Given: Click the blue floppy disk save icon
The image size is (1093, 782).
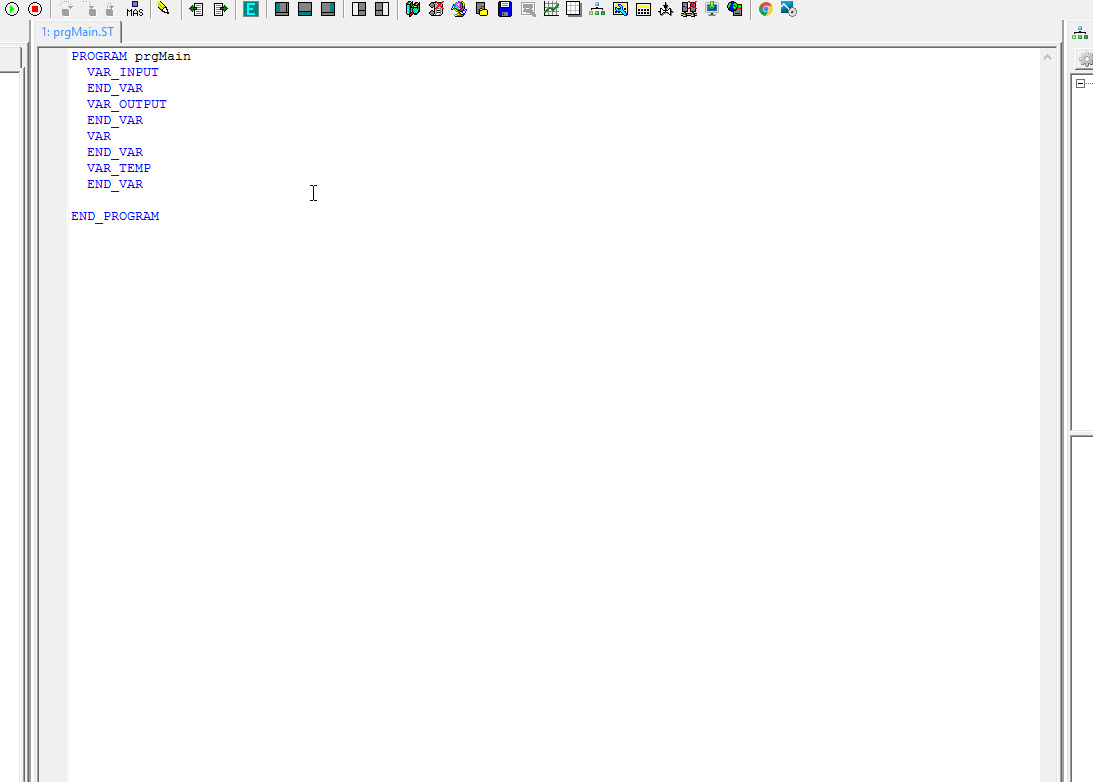Looking at the screenshot, I should [505, 9].
